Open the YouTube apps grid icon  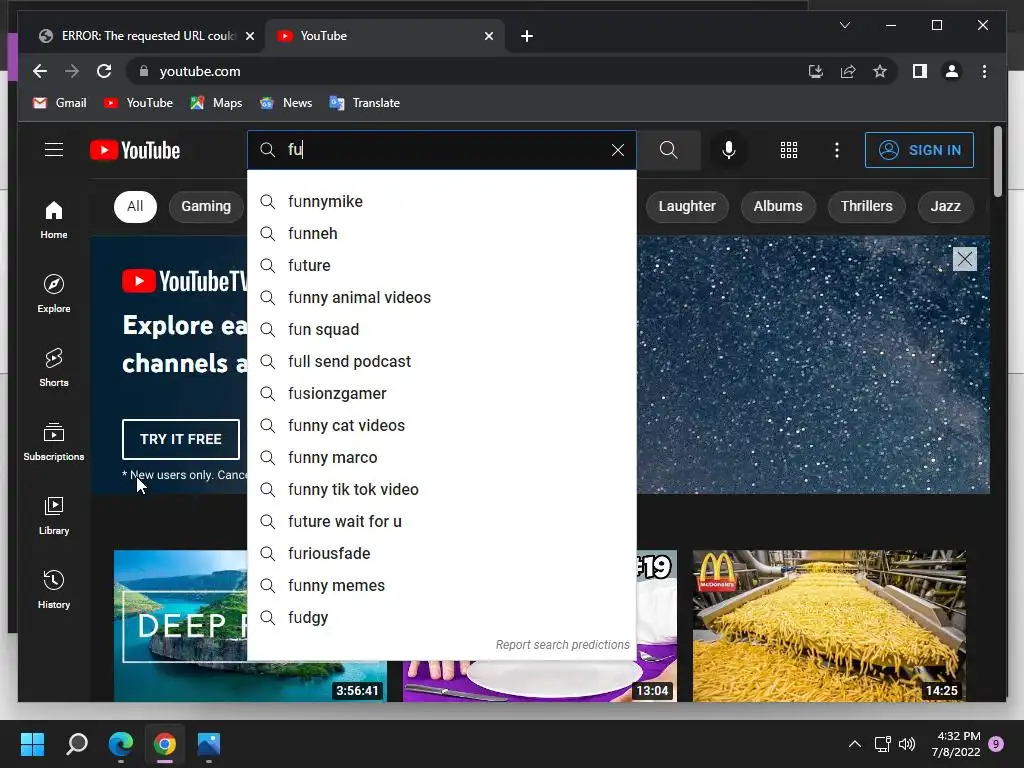789,150
